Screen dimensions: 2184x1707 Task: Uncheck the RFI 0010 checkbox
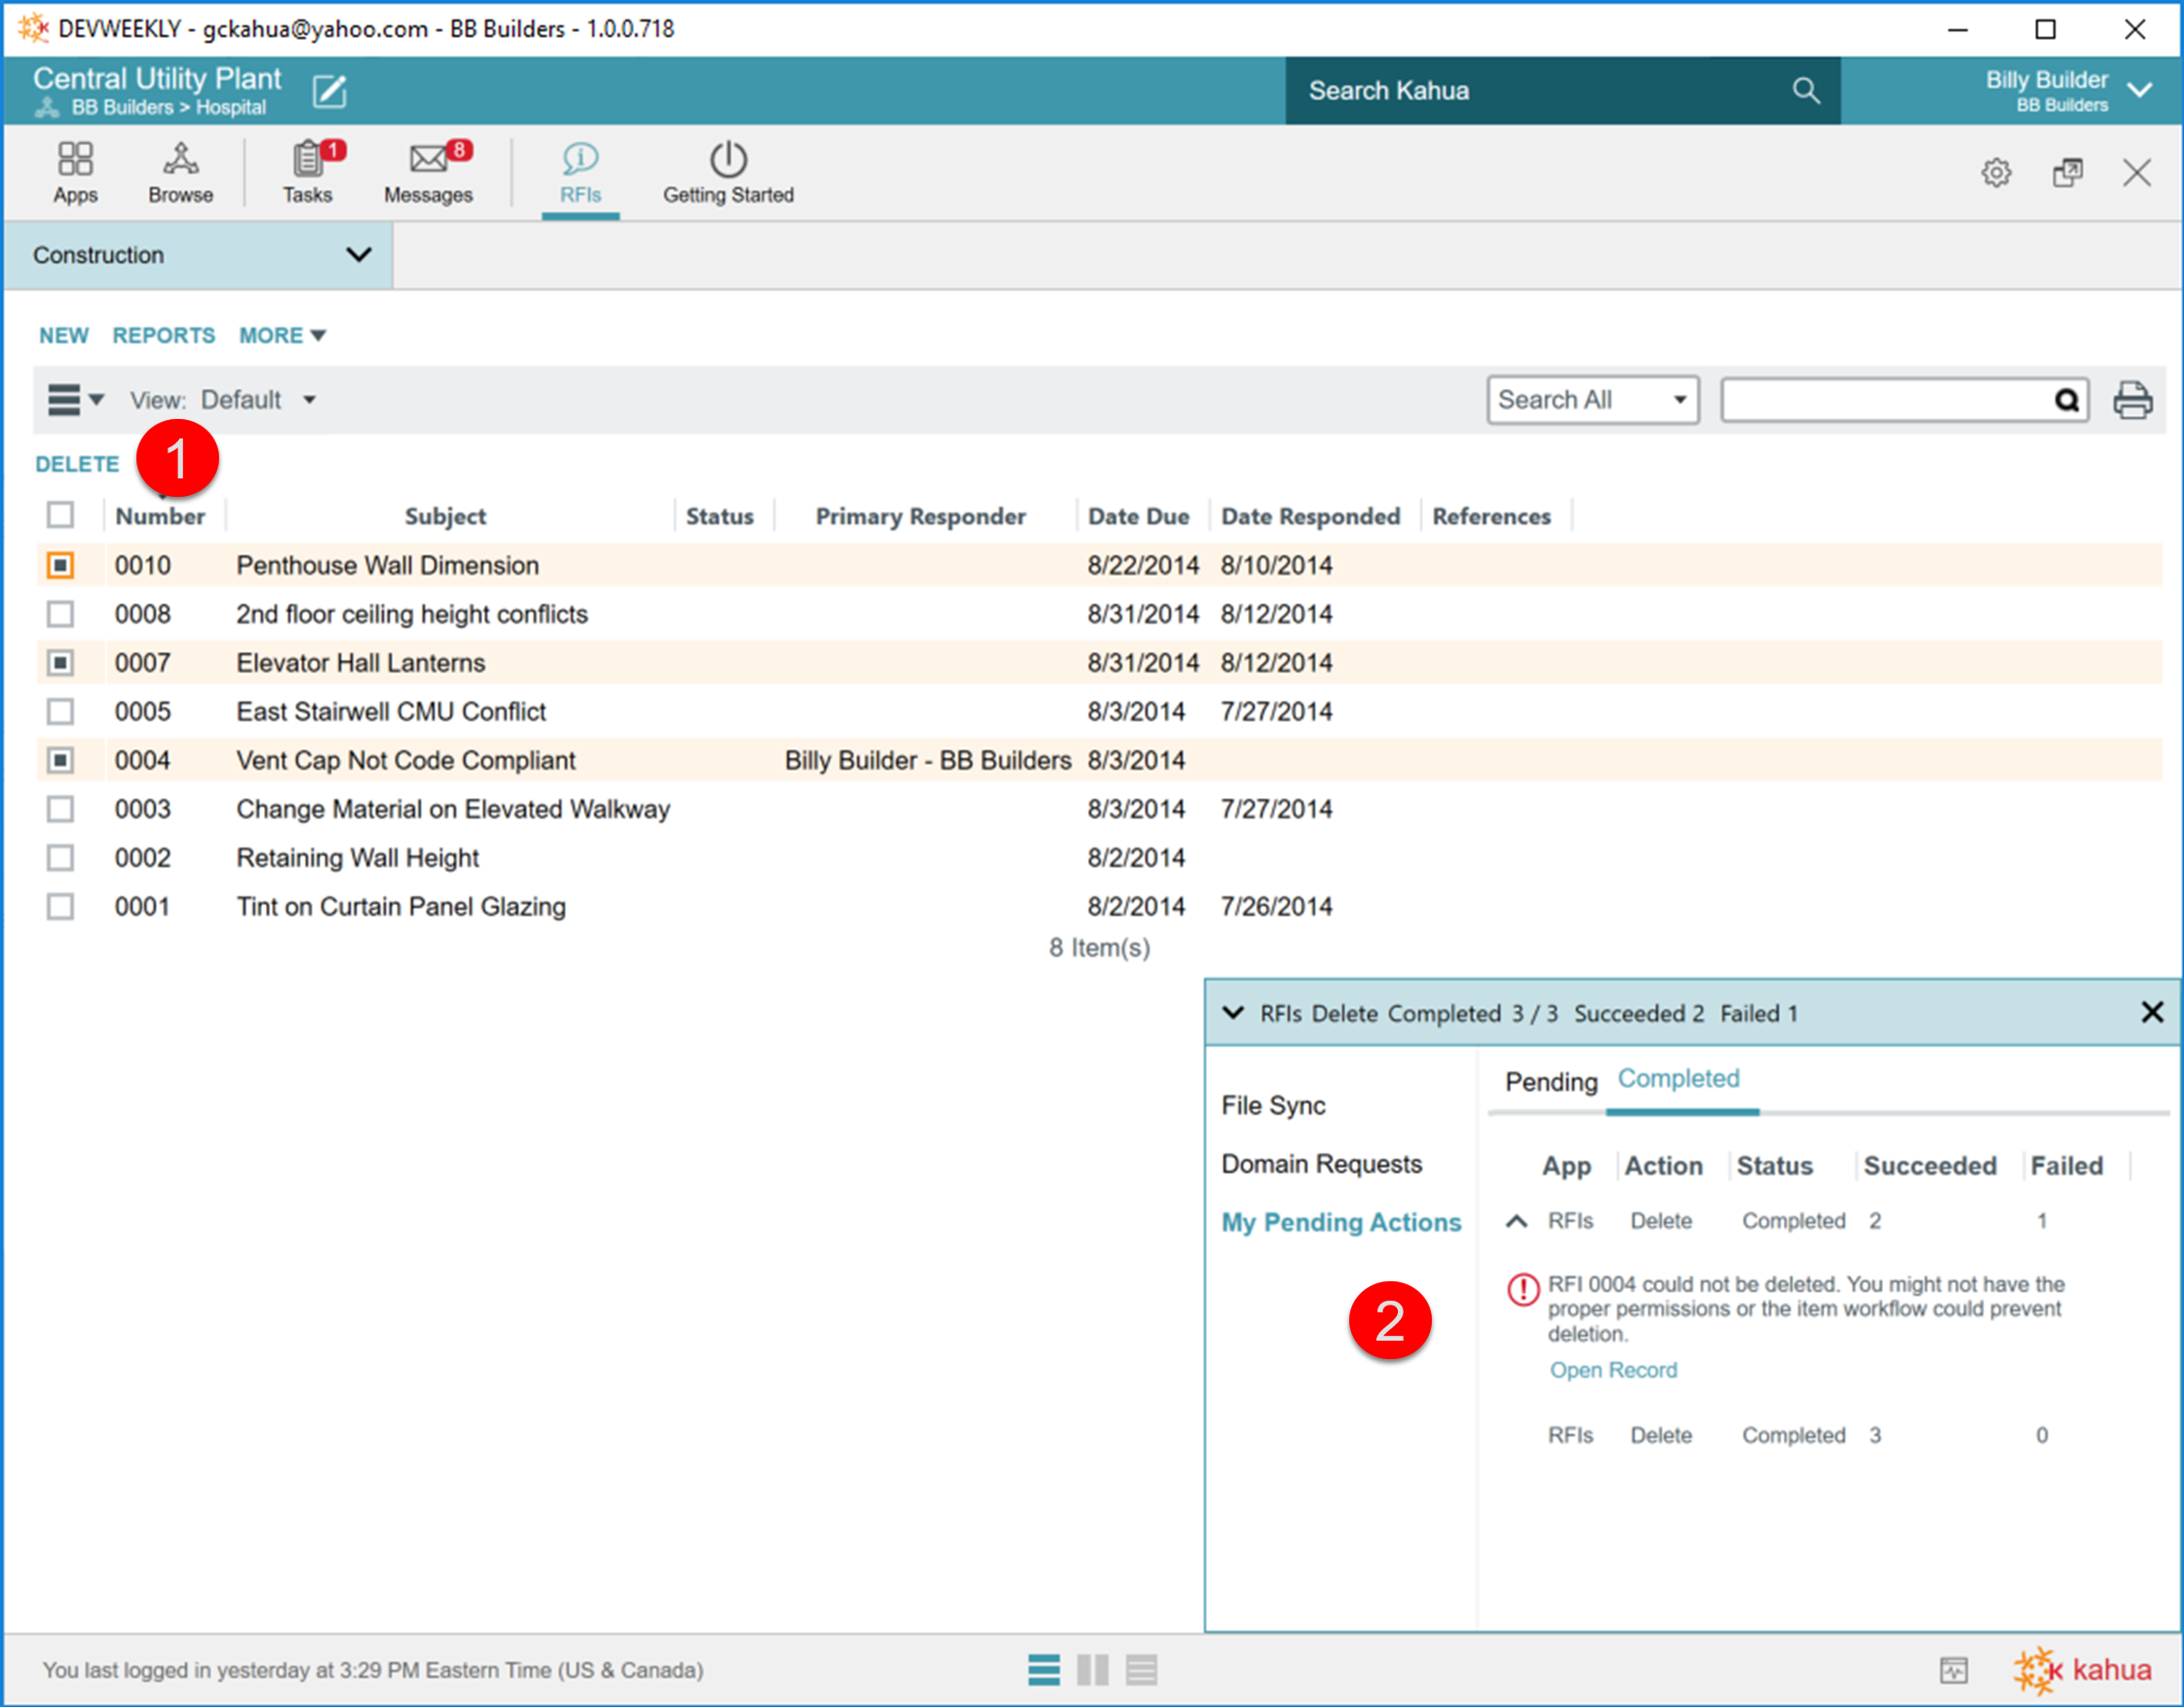(61, 565)
